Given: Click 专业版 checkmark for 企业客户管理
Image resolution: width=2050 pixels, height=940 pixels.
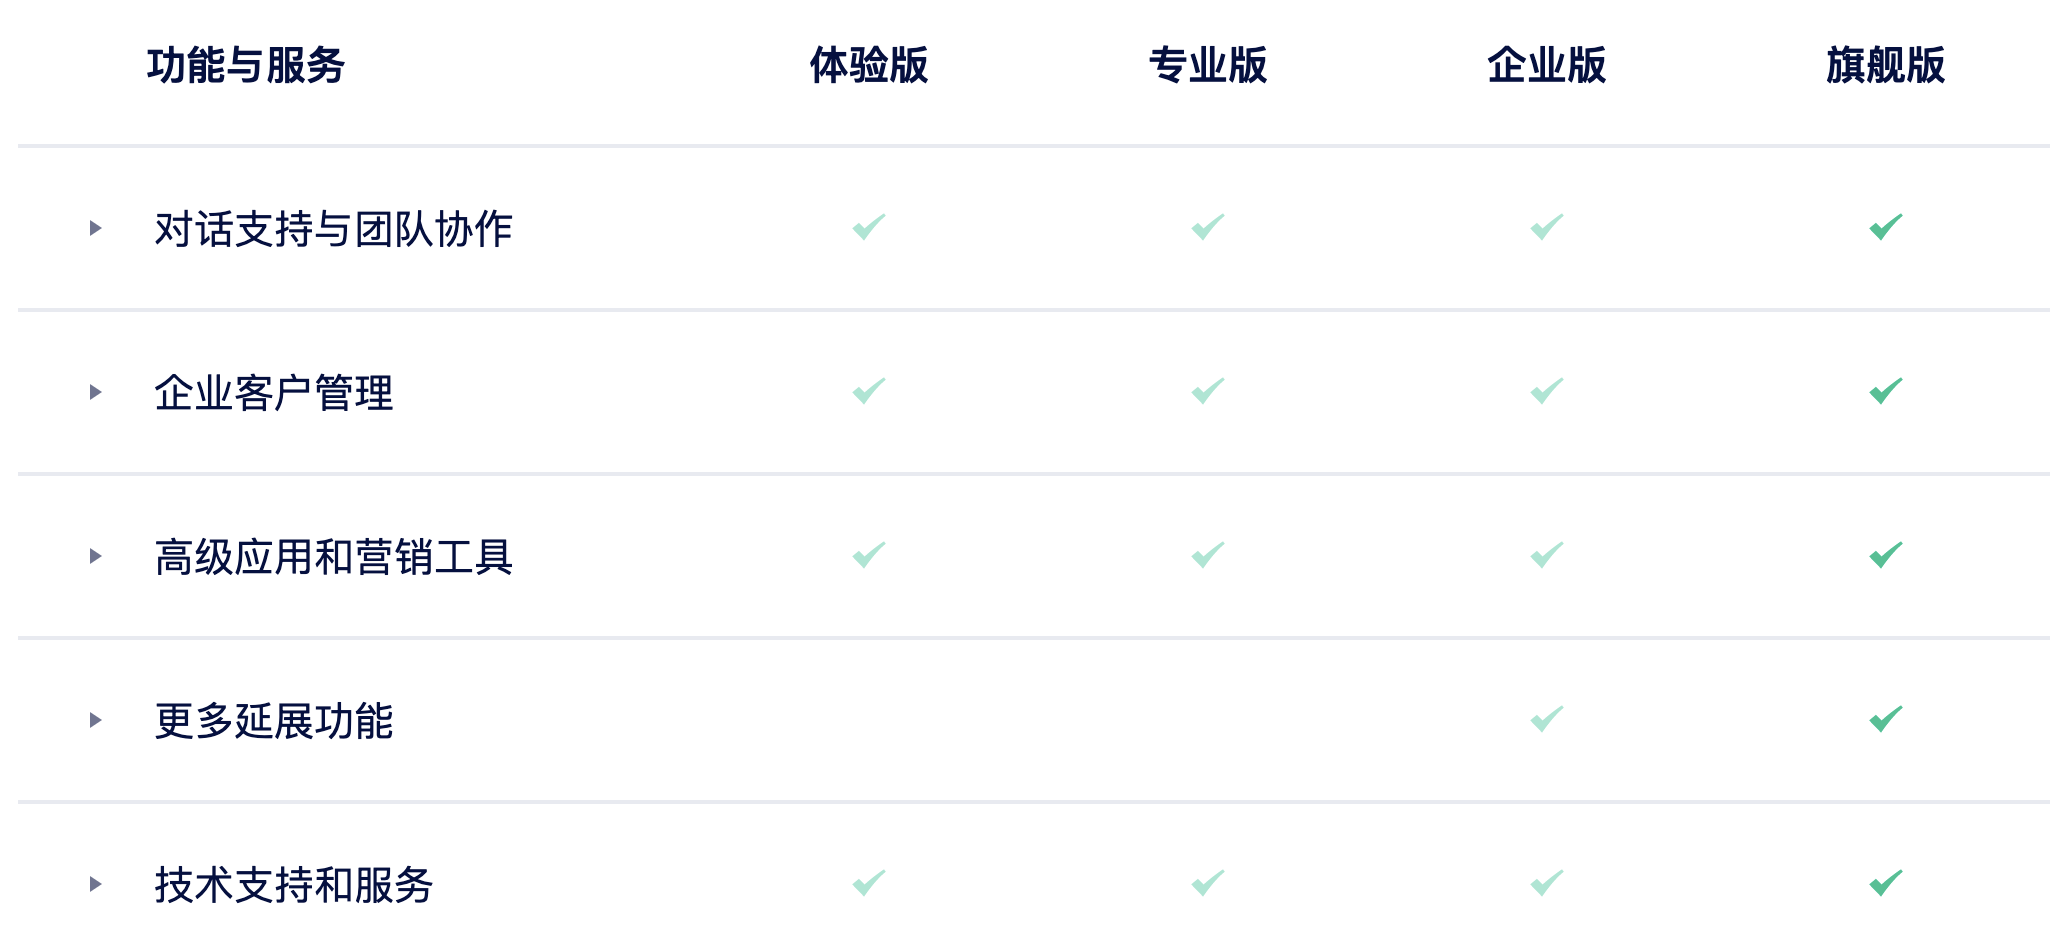Looking at the screenshot, I should click(1208, 391).
